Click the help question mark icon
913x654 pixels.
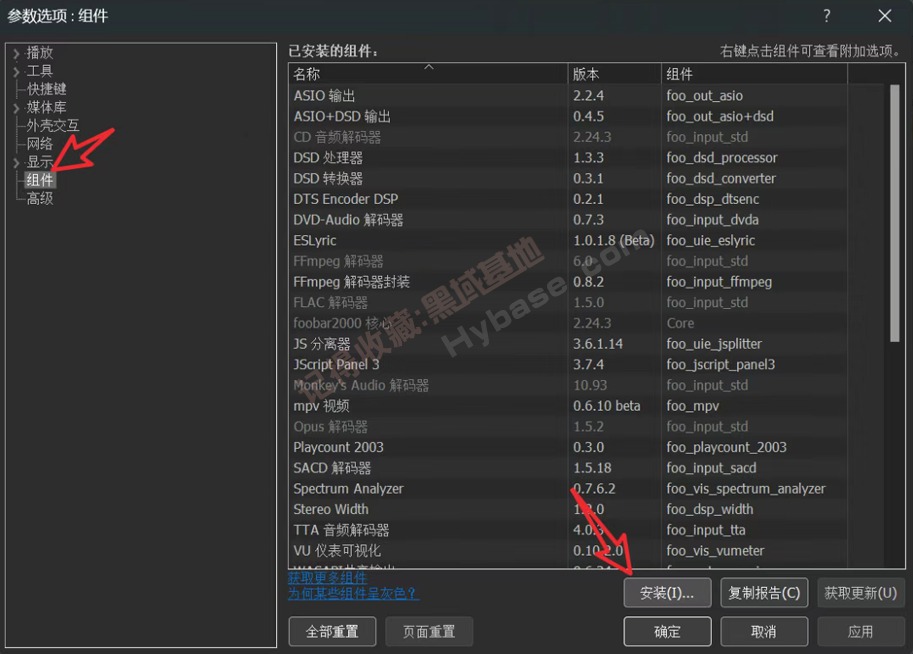coord(826,16)
